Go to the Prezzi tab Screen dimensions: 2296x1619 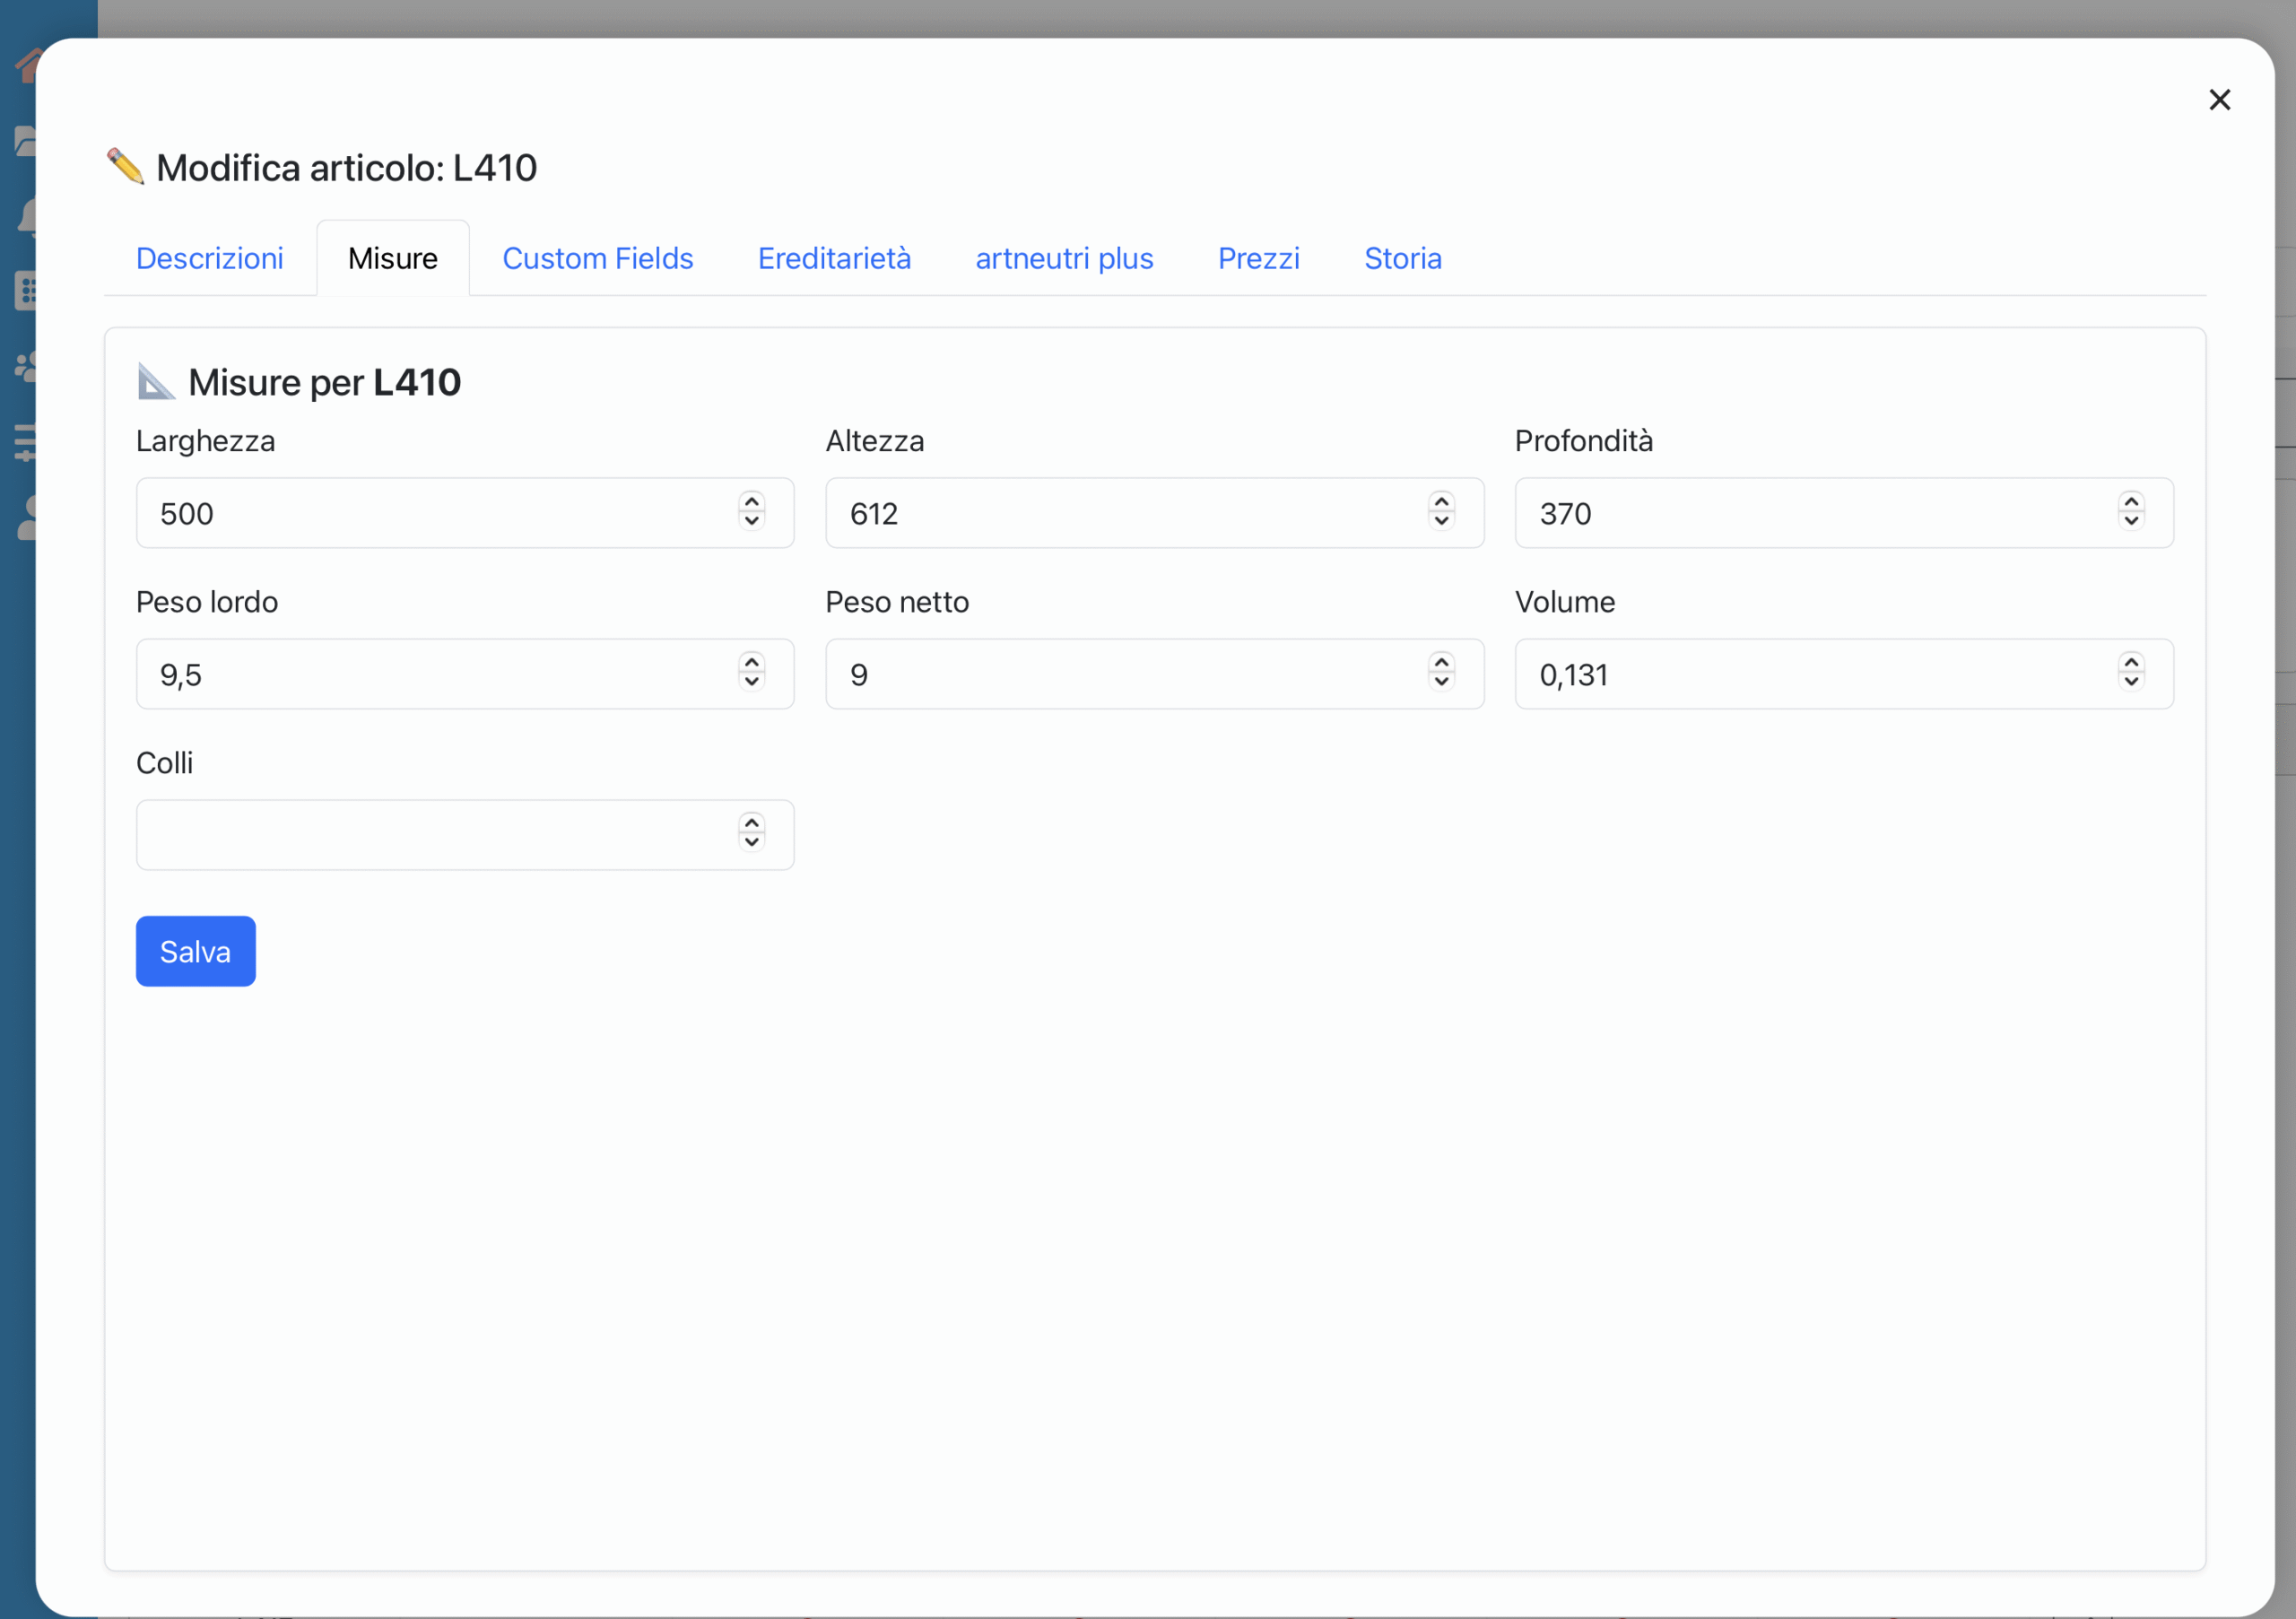click(x=1258, y=258)
